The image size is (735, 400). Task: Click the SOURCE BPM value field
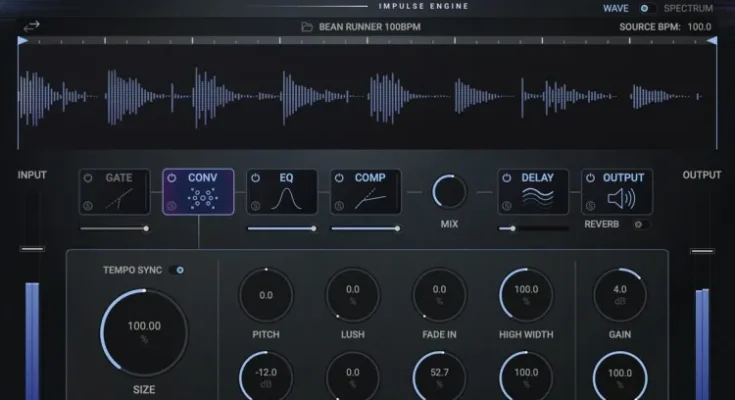click(x=699, y=27)
